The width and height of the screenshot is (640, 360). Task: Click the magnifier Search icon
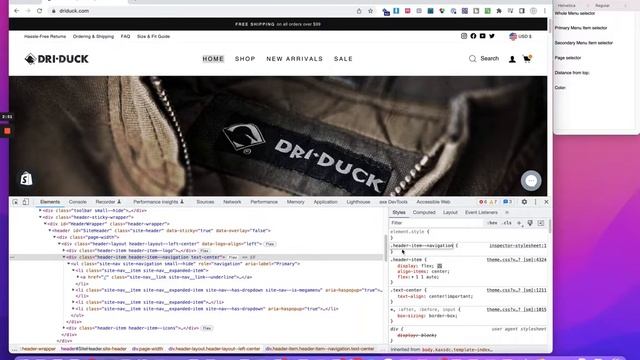click(x=472, y=59)
